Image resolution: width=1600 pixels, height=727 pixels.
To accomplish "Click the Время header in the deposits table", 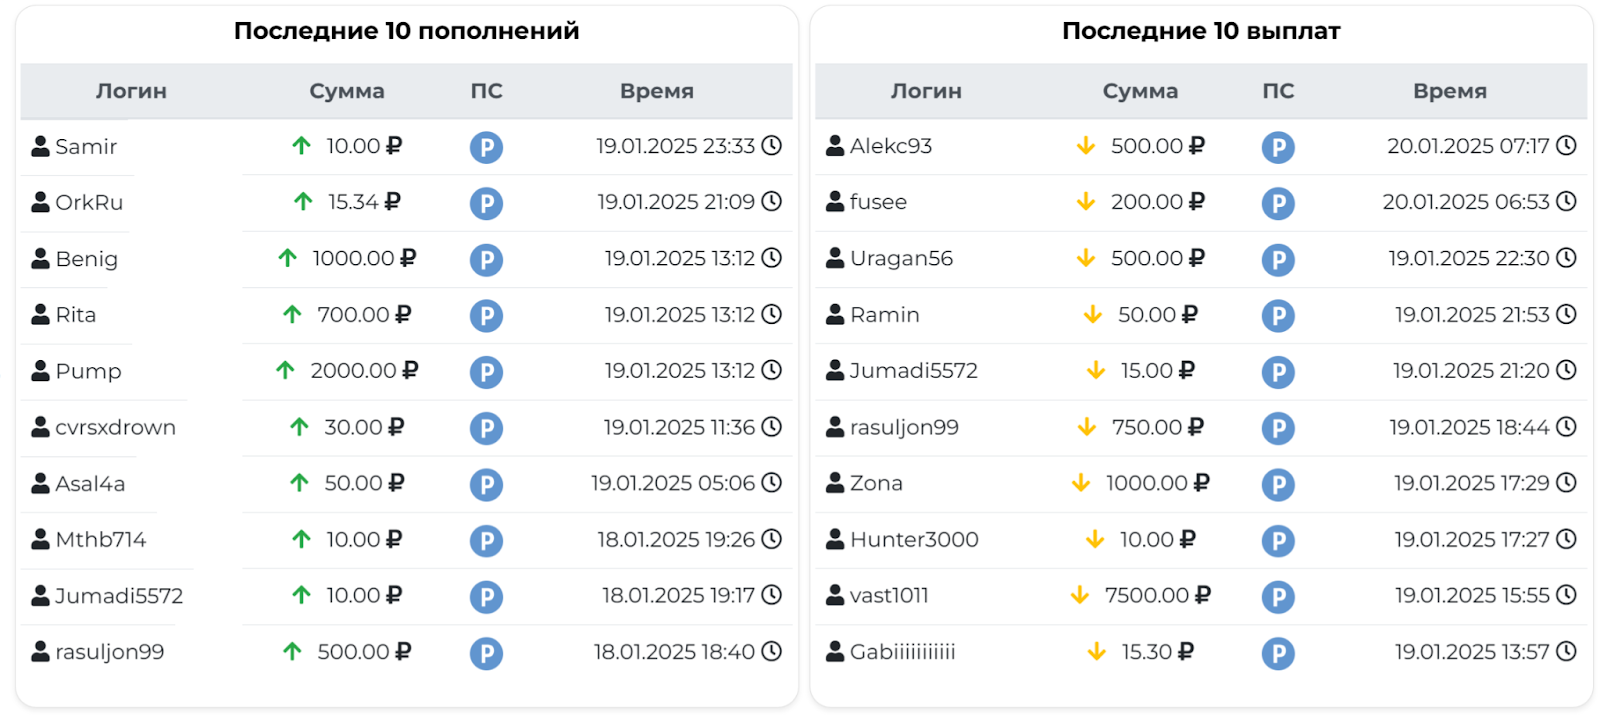I will [x=656, y=91].
